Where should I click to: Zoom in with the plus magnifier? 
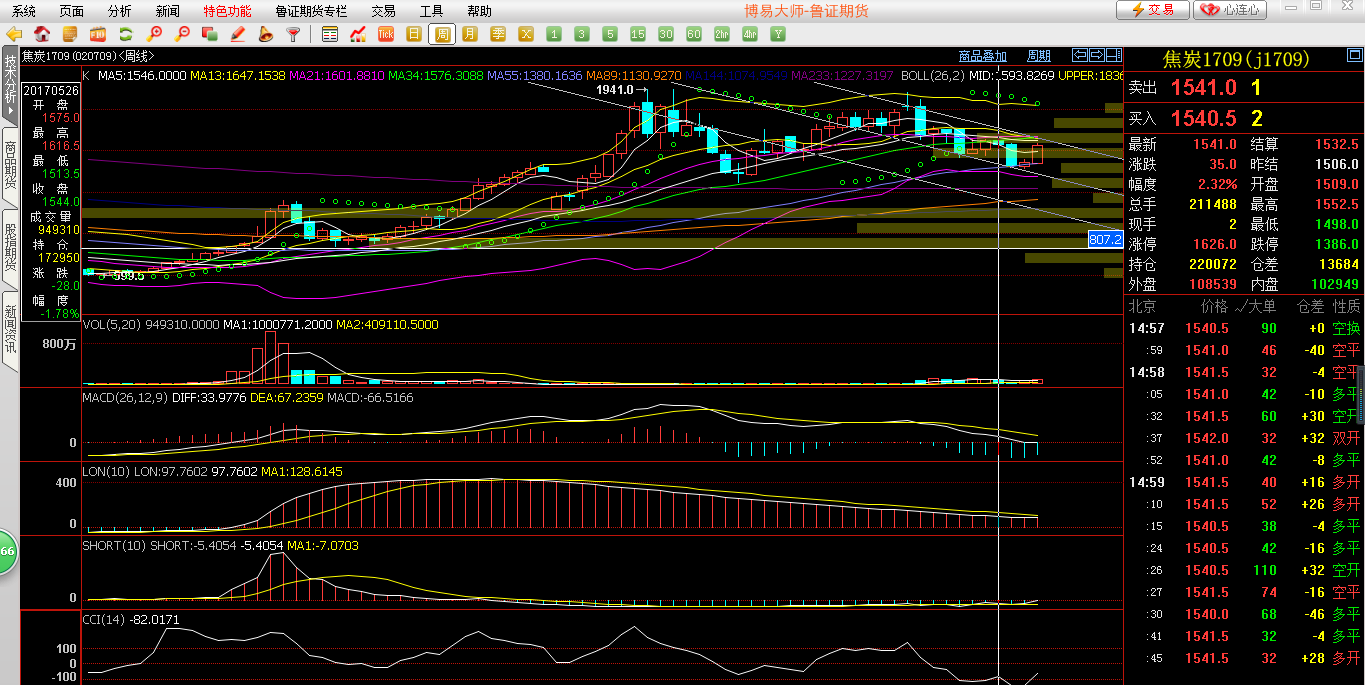pyautogui.click(x=154, y=34)
